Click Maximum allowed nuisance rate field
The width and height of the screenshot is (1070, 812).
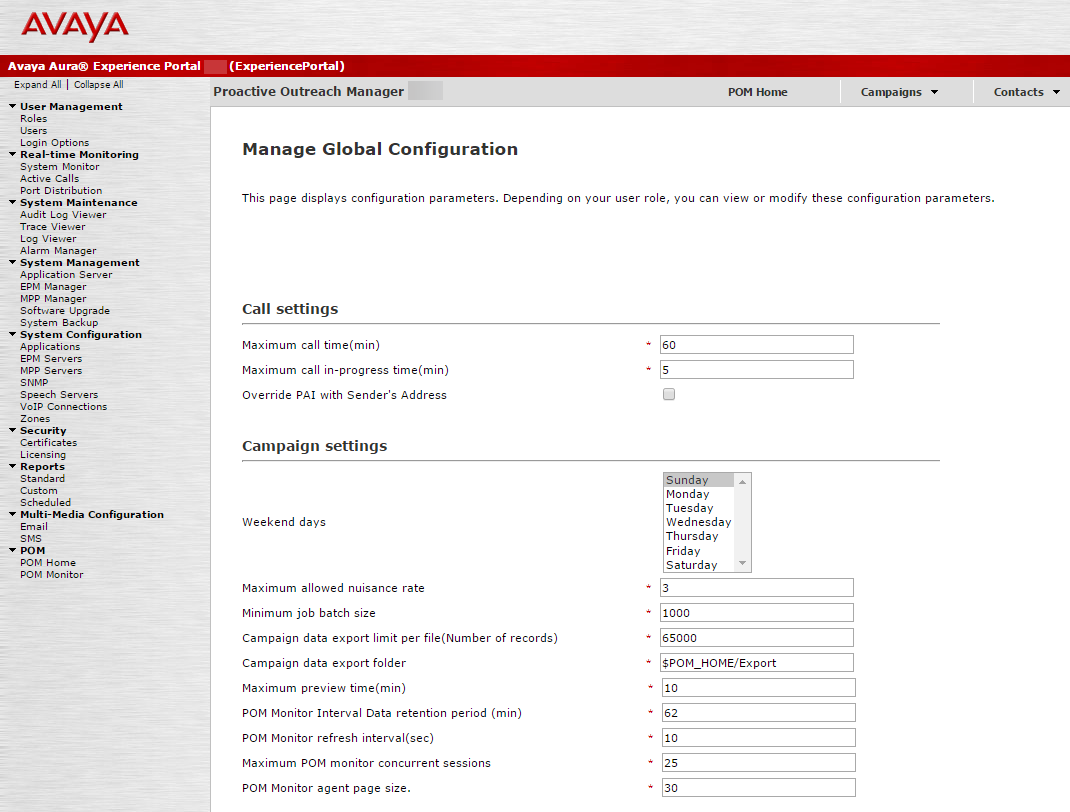point(757,588)
